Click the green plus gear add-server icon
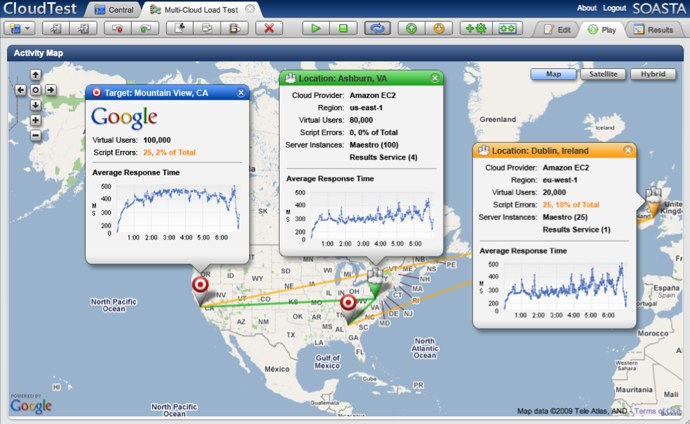 [x=476, y=29]
